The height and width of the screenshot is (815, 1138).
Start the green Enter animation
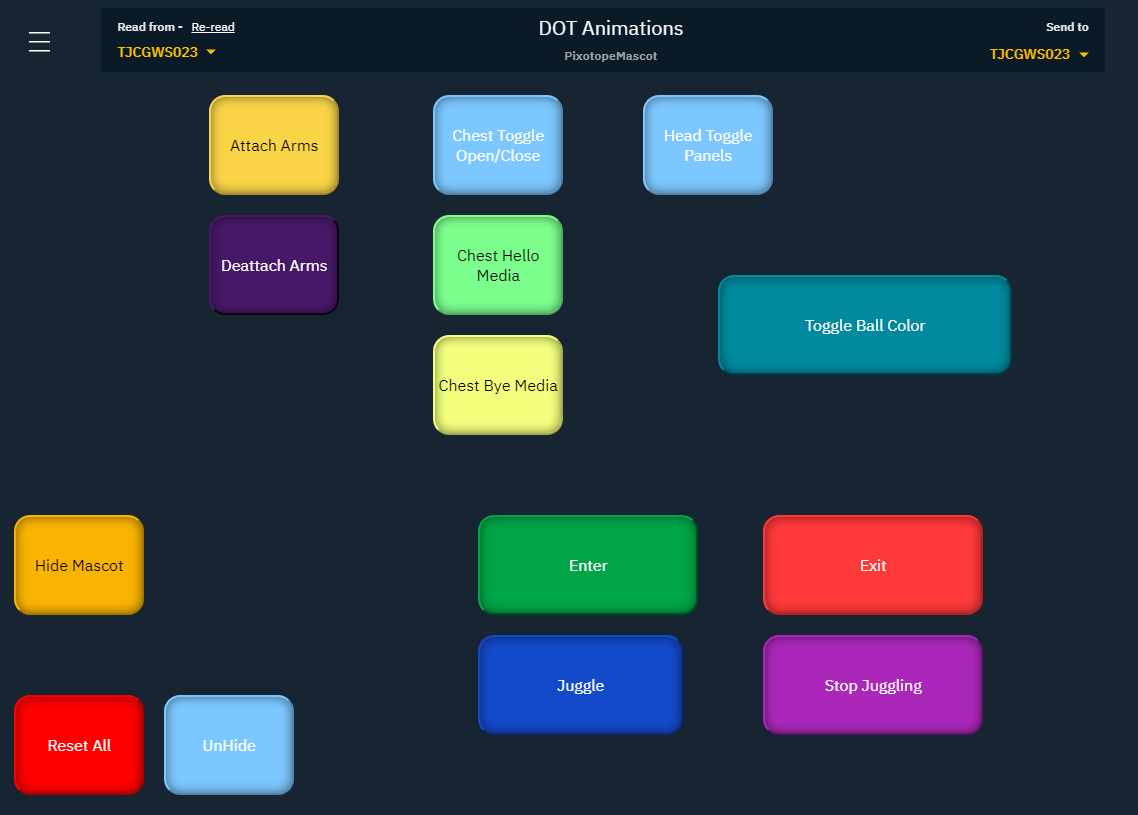click(x=587, y=566)
